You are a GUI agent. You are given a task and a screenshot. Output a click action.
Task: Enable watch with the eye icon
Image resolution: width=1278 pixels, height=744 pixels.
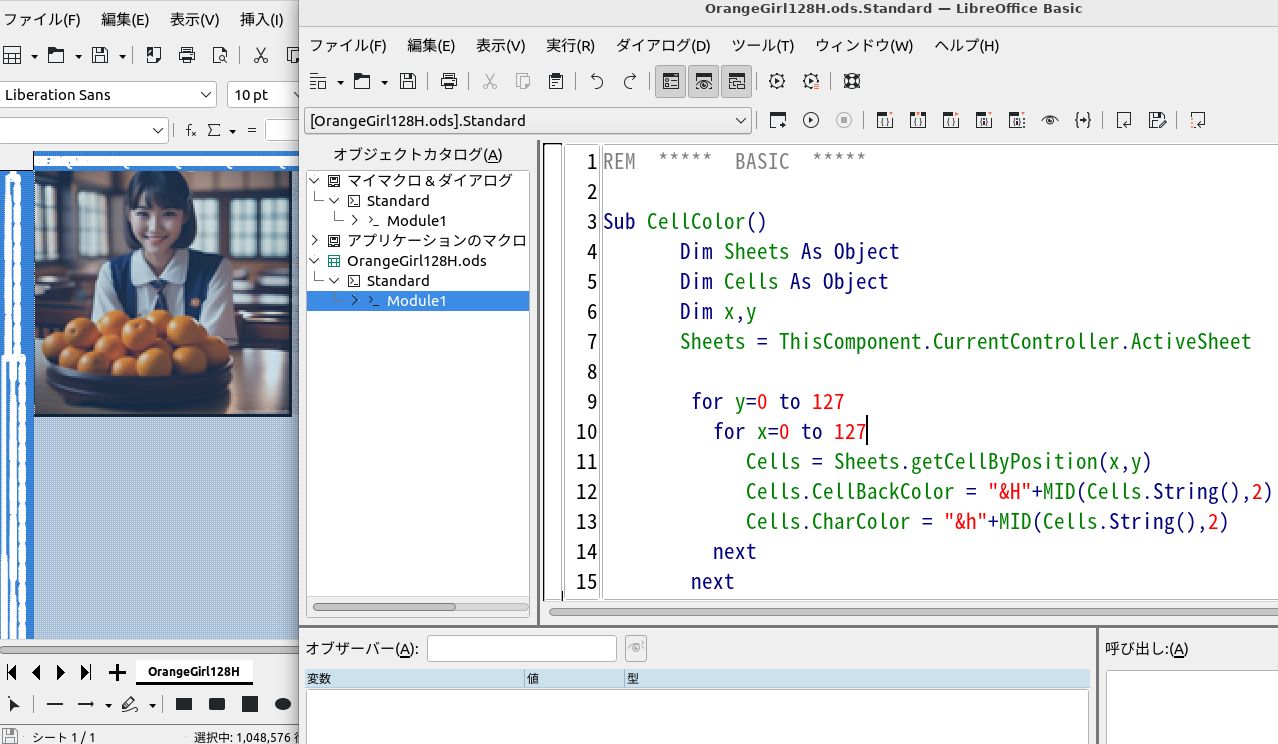coord(1049,120)
